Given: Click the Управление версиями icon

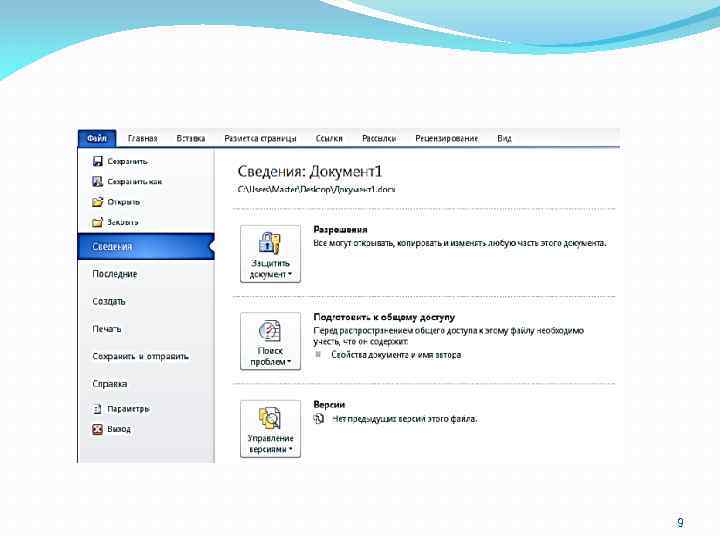Looking at the screenshot, I should point(270,418).
